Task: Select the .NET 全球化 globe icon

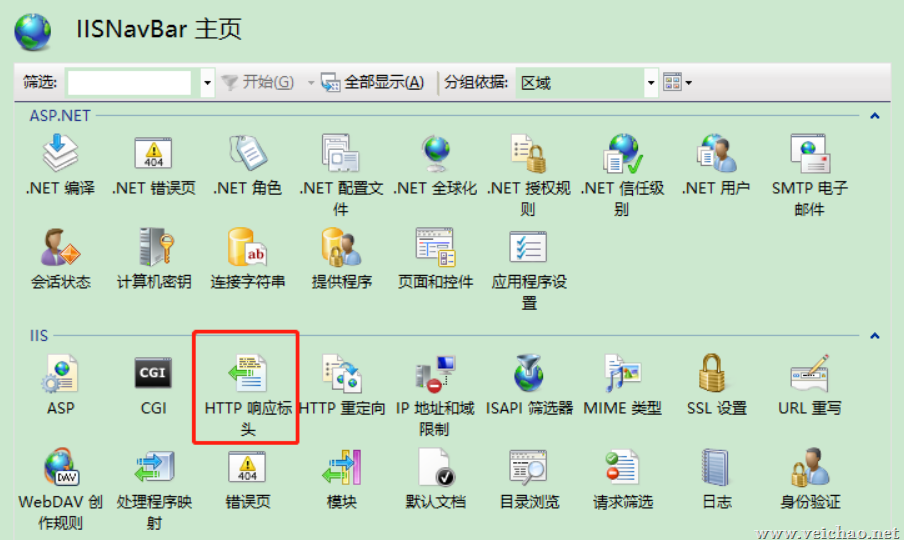Action: coord(435,153)
